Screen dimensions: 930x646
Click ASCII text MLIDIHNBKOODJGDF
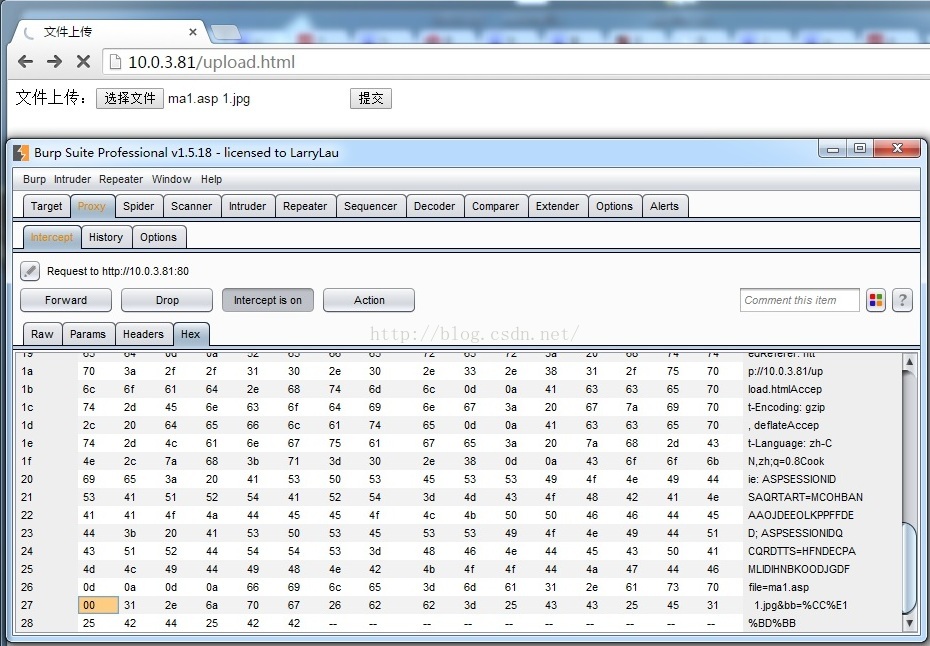point(798,569)
